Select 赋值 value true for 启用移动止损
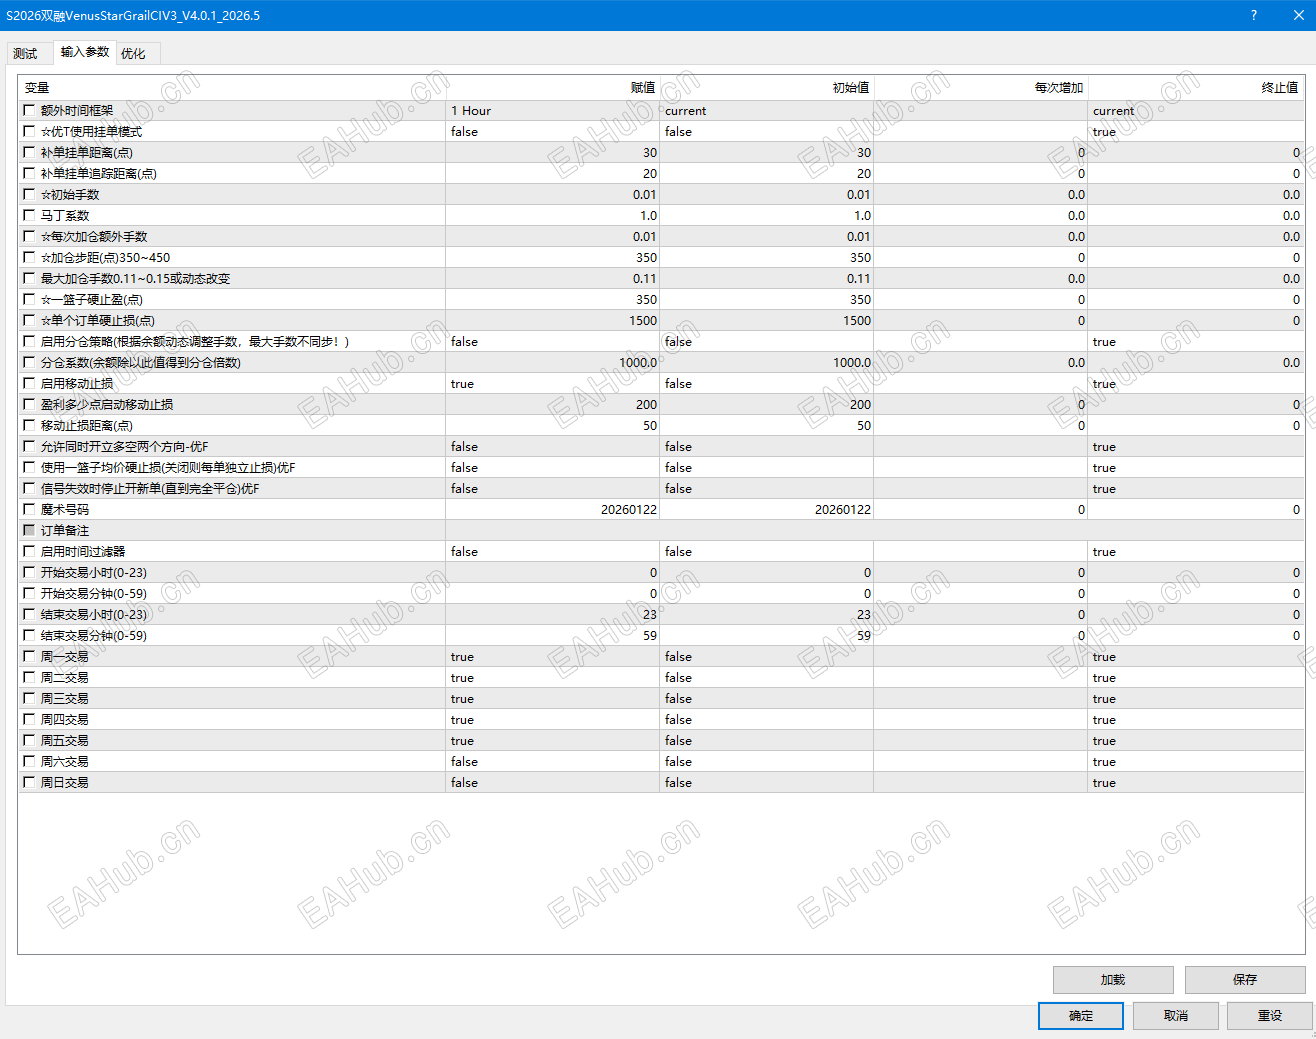1316x1039 pixels. [552, 384]
